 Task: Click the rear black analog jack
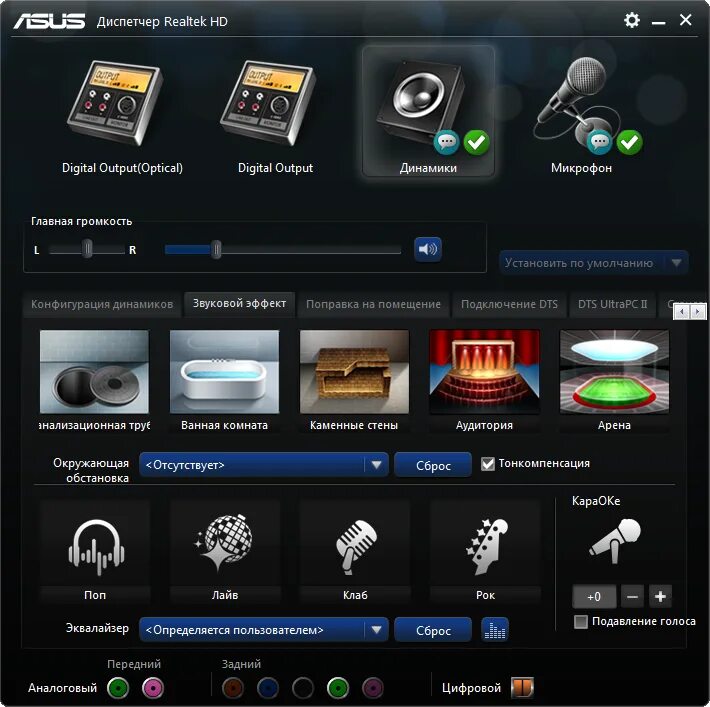click(303, 688)
